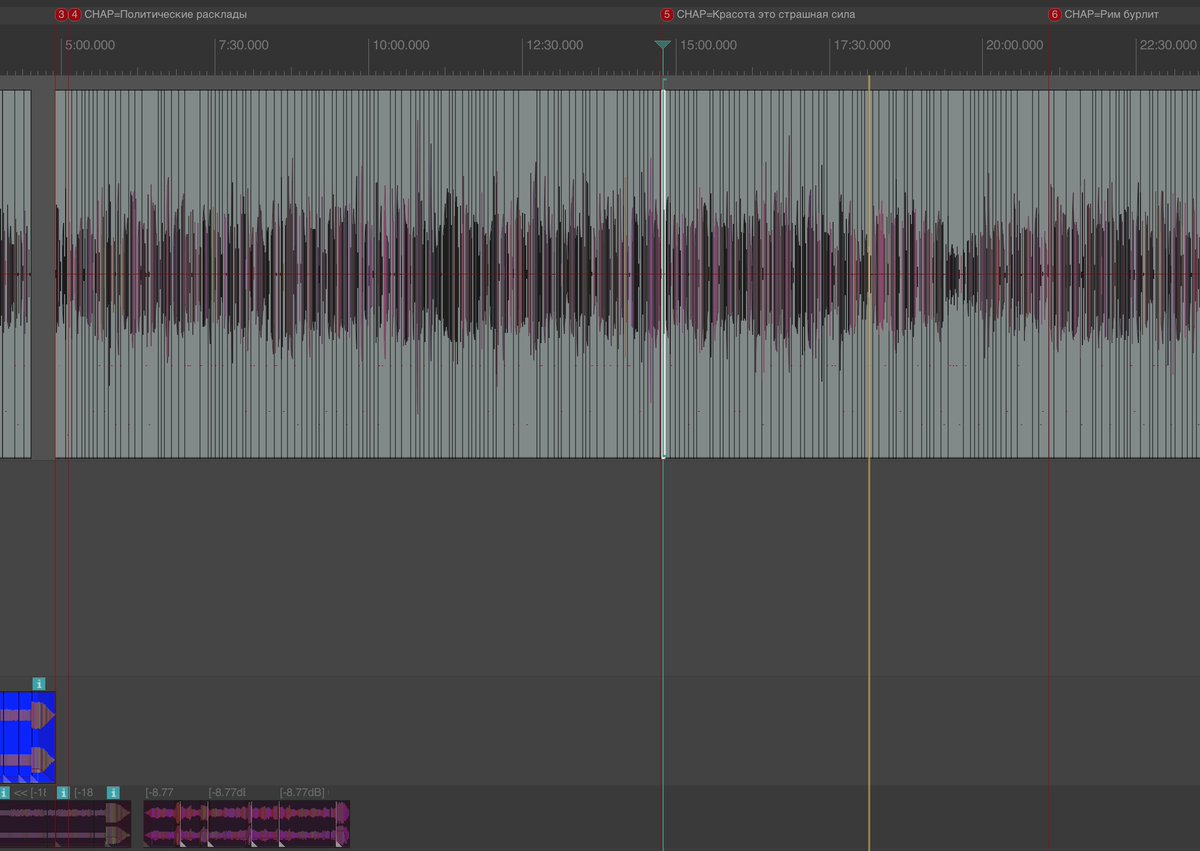The width and height of the screenshot is (1200, 851).
Task: Click the 'CHAP=Политические расклады' marker label
Action: coord(166,15)
